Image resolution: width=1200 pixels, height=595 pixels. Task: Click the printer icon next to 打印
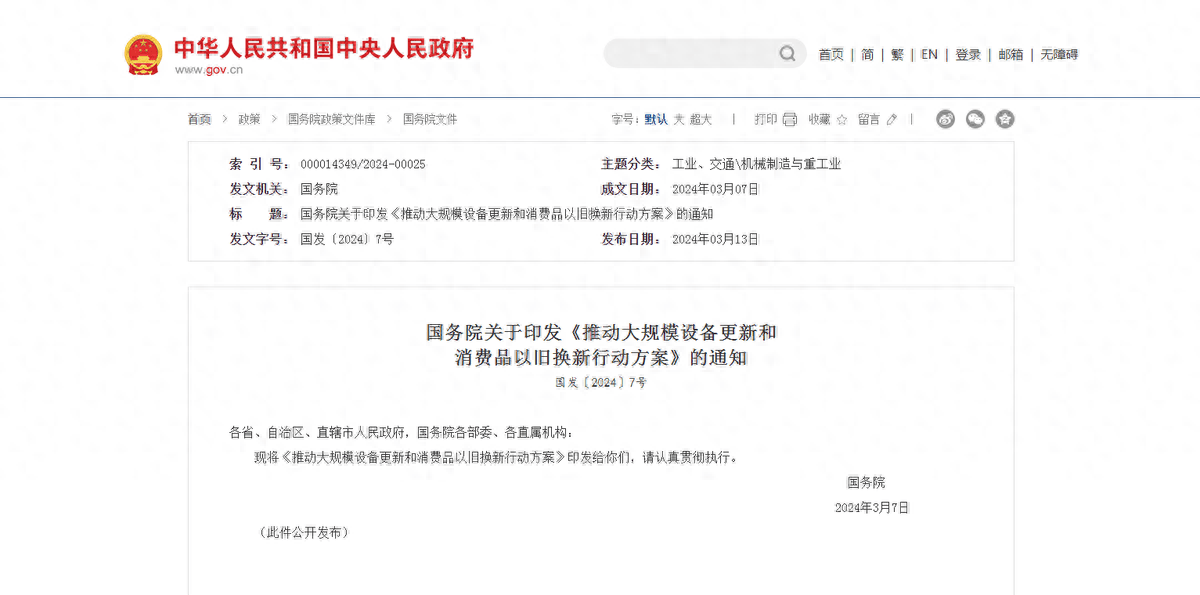790,119
